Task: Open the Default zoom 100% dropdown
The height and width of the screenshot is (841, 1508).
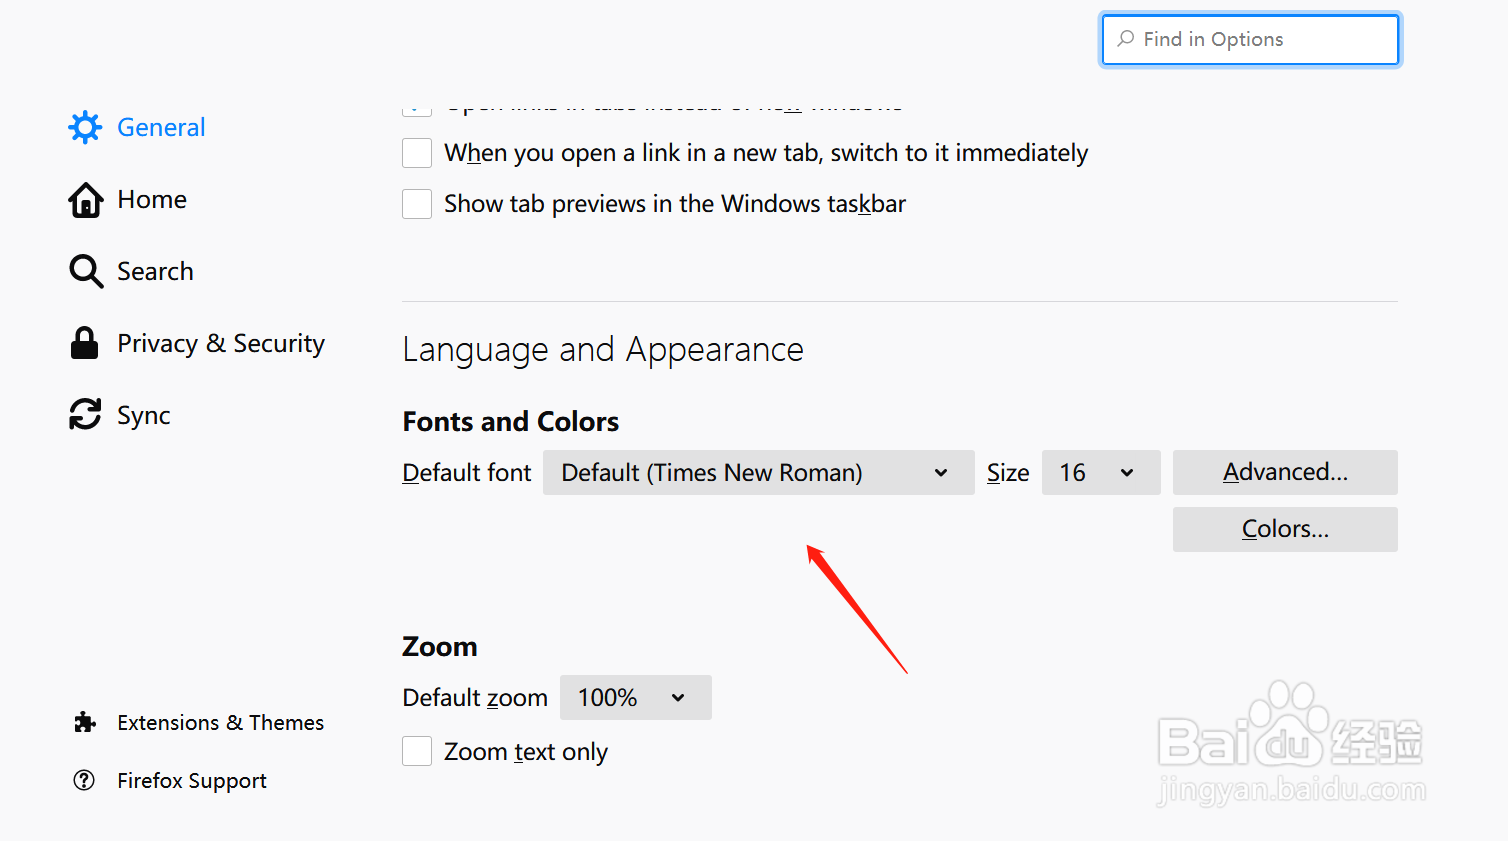Action: [x=635, y=697]
